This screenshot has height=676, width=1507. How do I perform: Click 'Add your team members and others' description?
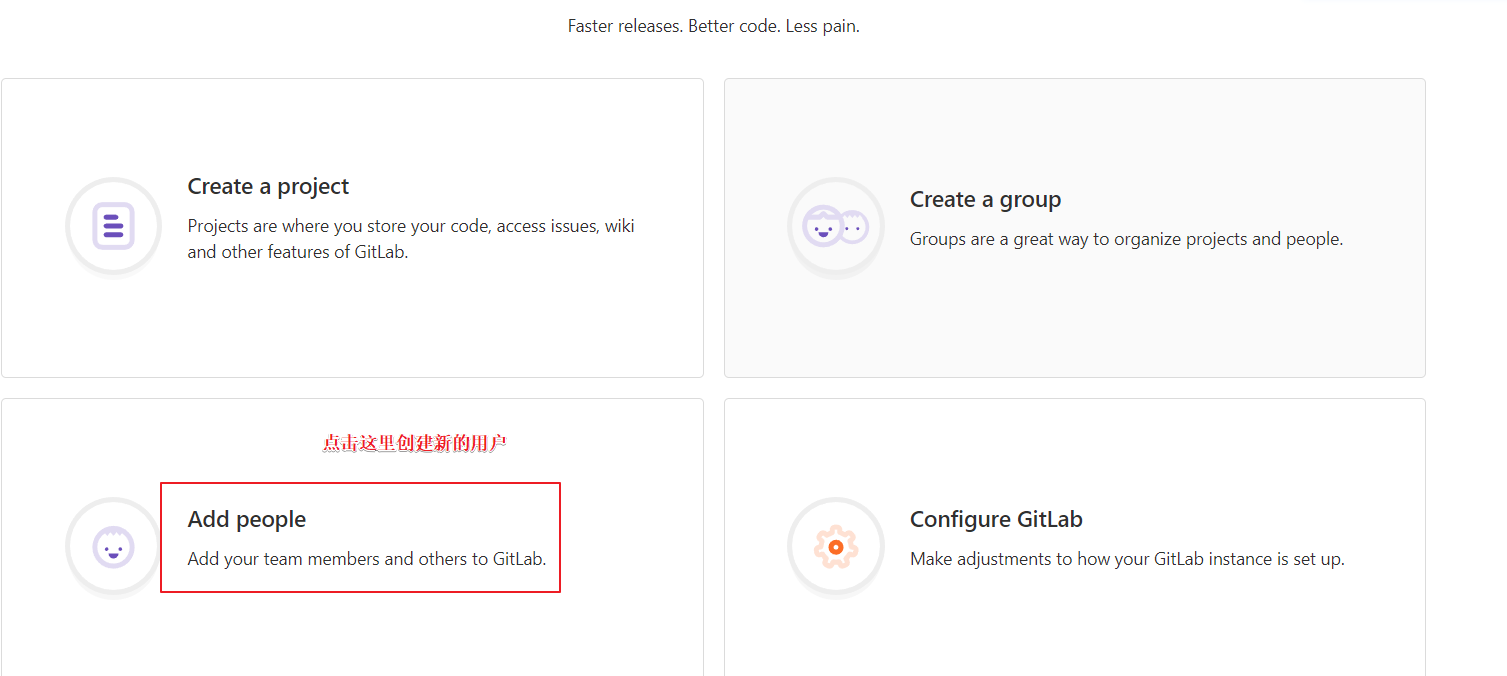(x=367, y=559)
